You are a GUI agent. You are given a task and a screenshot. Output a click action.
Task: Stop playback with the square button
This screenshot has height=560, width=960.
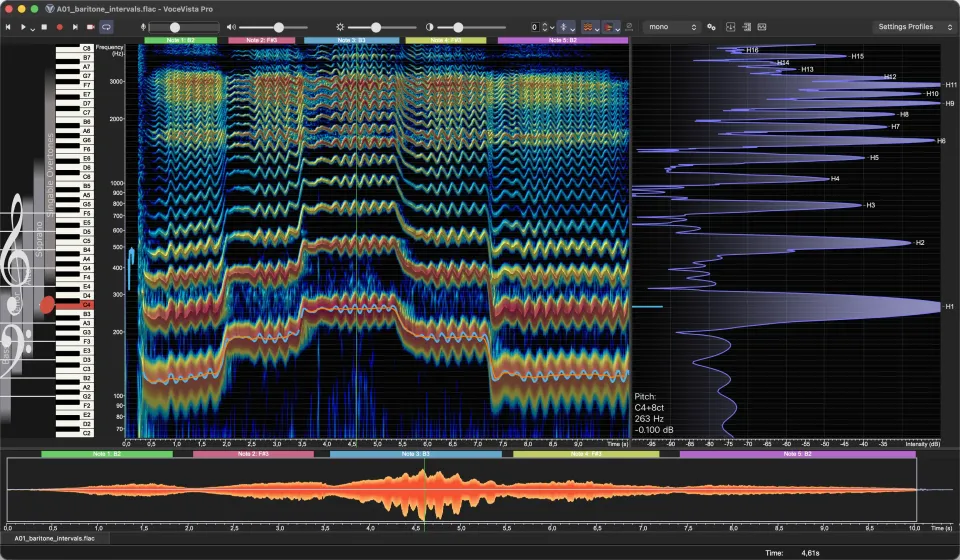pyautogui.click(x=44, y=27)
